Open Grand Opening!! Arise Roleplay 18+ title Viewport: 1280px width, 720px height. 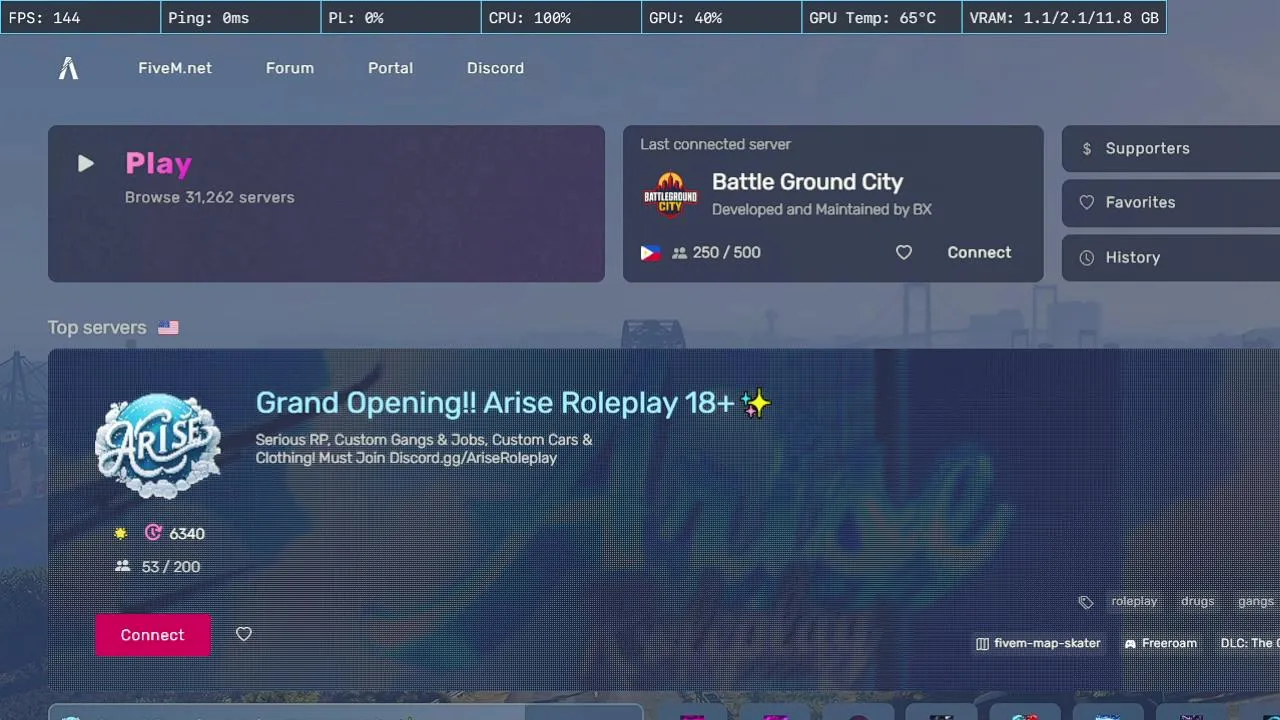click(x=513, y=403)
